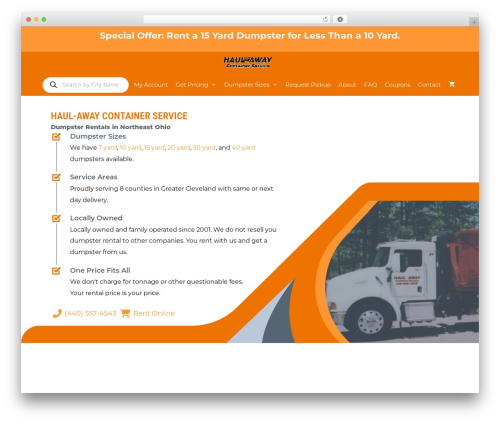Open the shopping cart icon in navigation
Viewport: 500px width, 423px height.
[x=452, y=84]
